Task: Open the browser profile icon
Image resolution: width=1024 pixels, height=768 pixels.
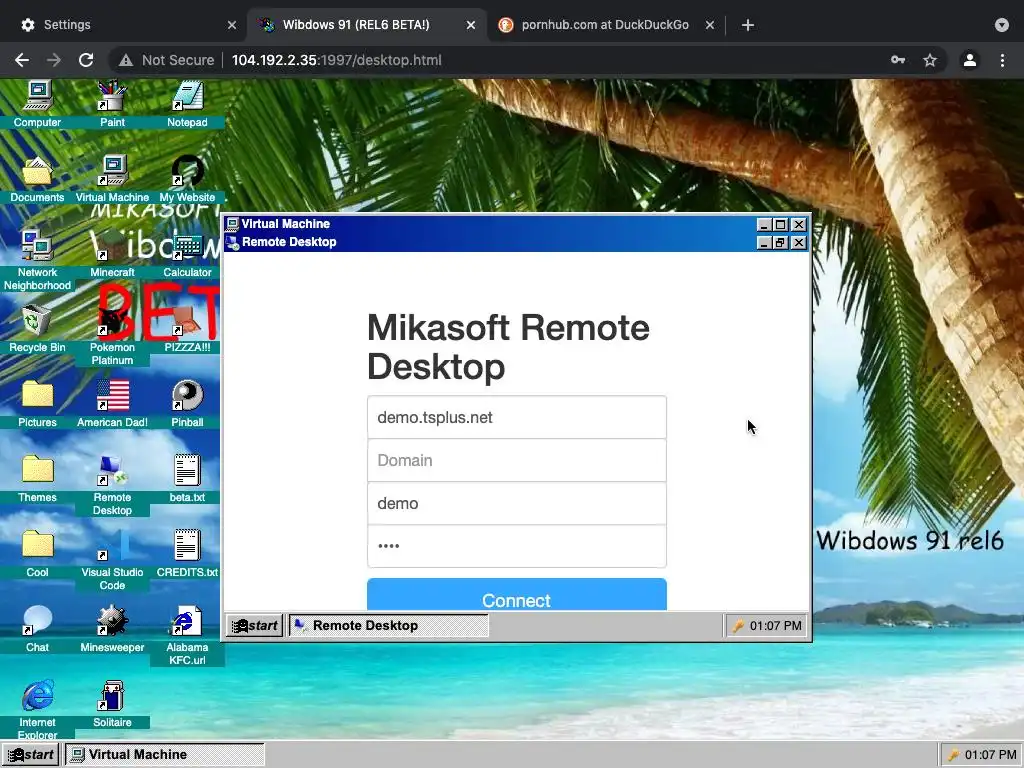Action: pos(970,60)
